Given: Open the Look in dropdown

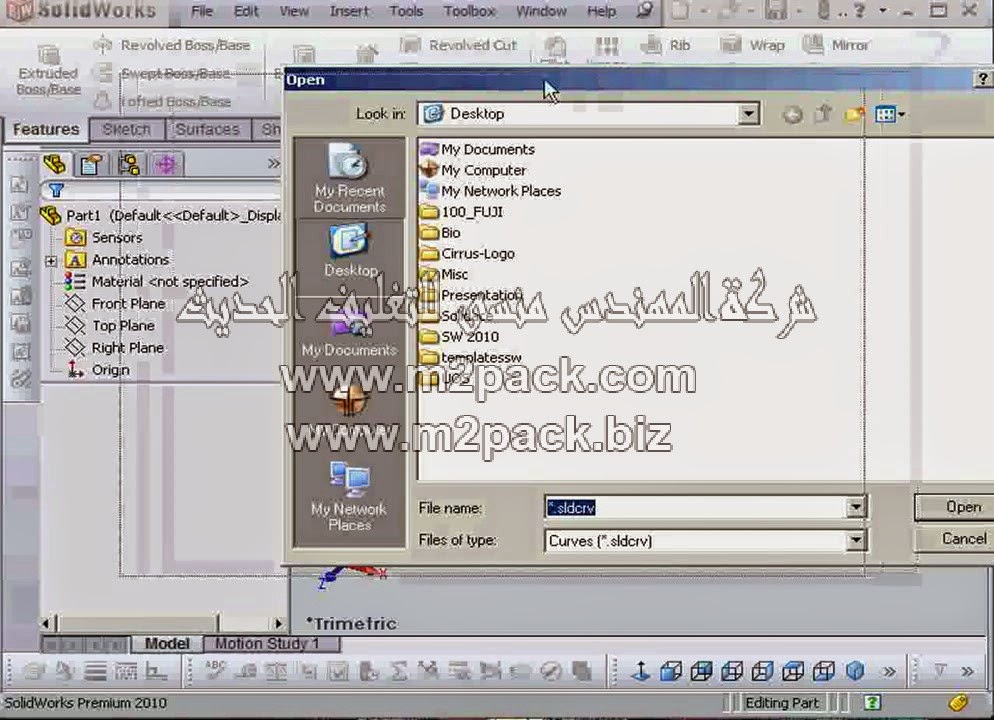Looking at the screenshot, I should (749, 114).
